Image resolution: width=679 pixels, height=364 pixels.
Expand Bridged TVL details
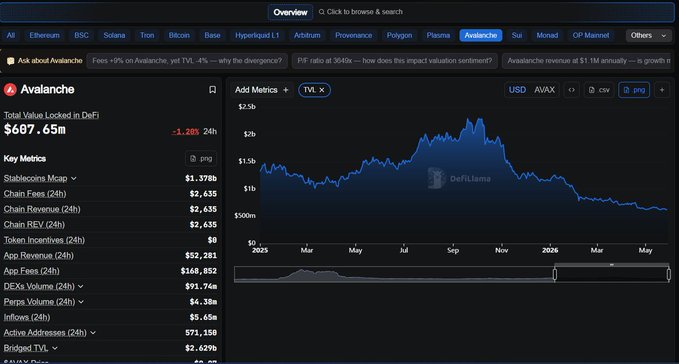click(55, 348)
